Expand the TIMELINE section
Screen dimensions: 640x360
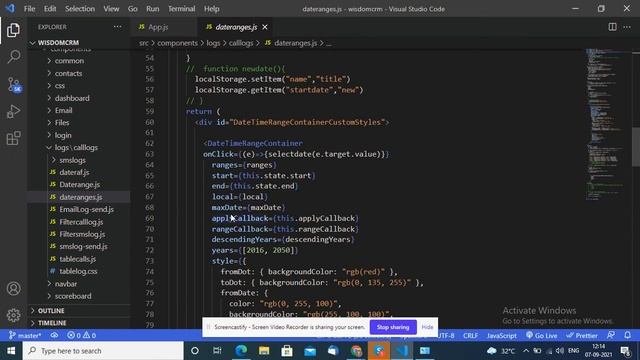pyautogui.click(x=52, y=323)
